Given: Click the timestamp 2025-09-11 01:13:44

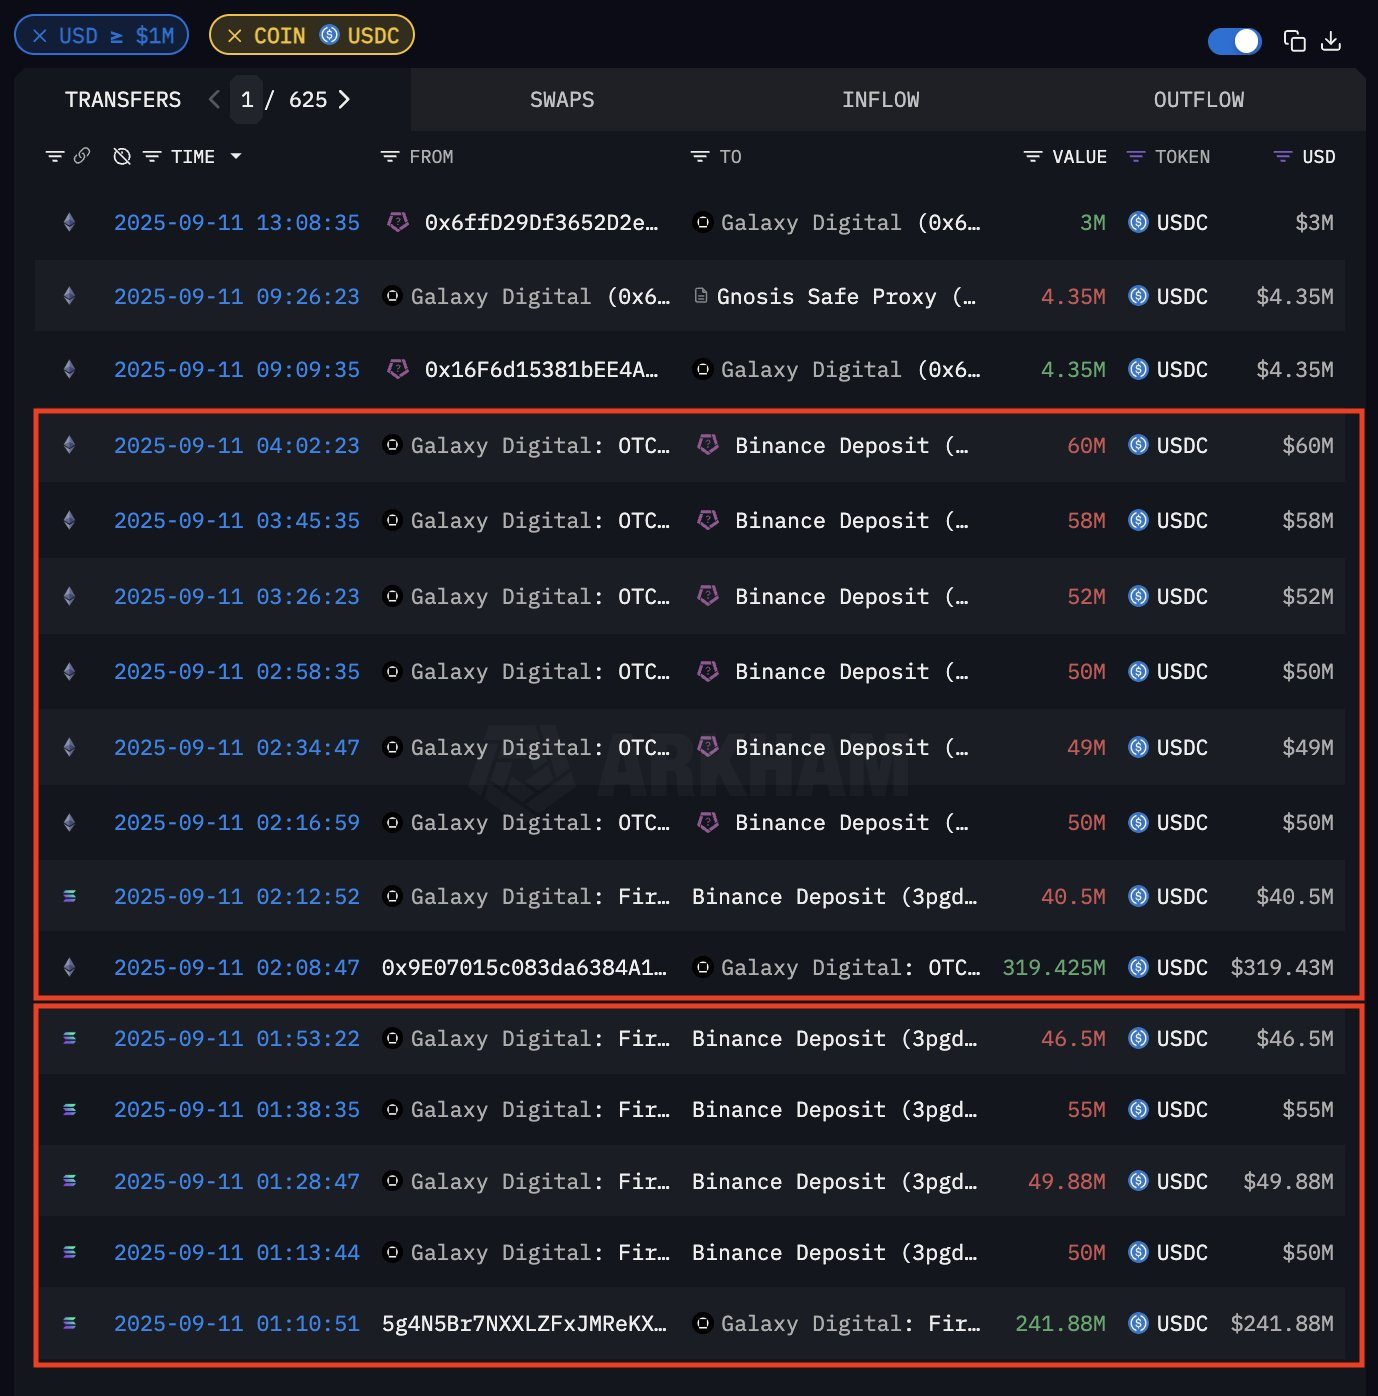Looking at the screenshot, I should click(x=237, y=1252).
